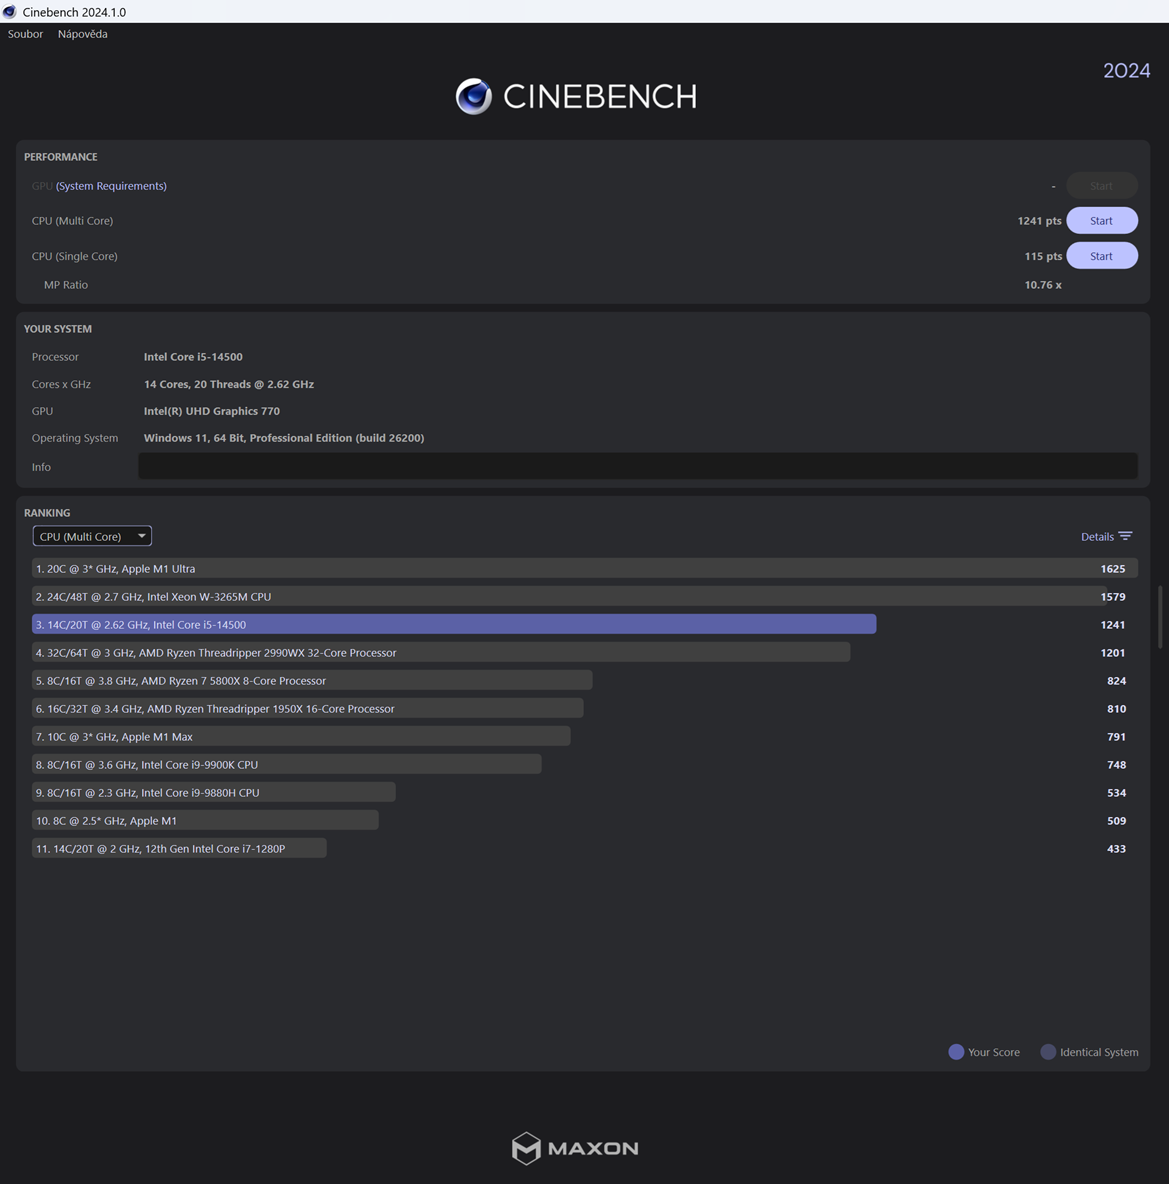Select the Apple M1 Ultra ranking entry

pyautogui.click(x=584, y=568)
